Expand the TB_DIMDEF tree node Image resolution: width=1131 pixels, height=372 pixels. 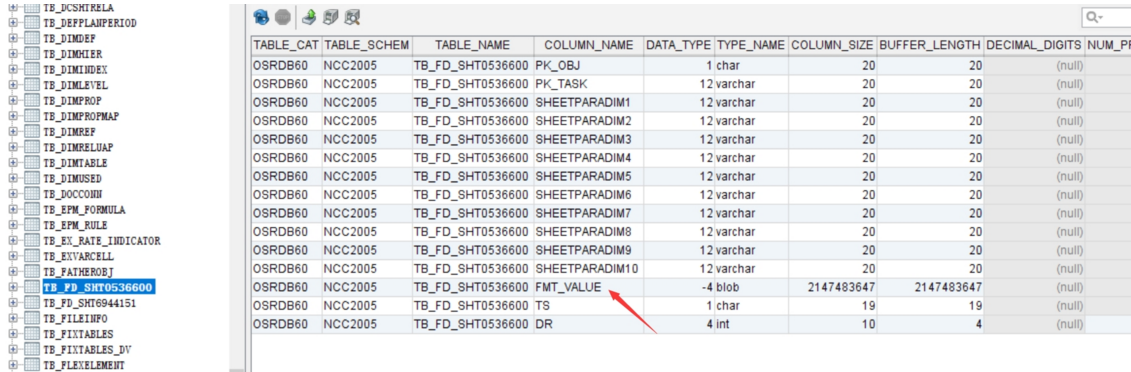point(12,38)
